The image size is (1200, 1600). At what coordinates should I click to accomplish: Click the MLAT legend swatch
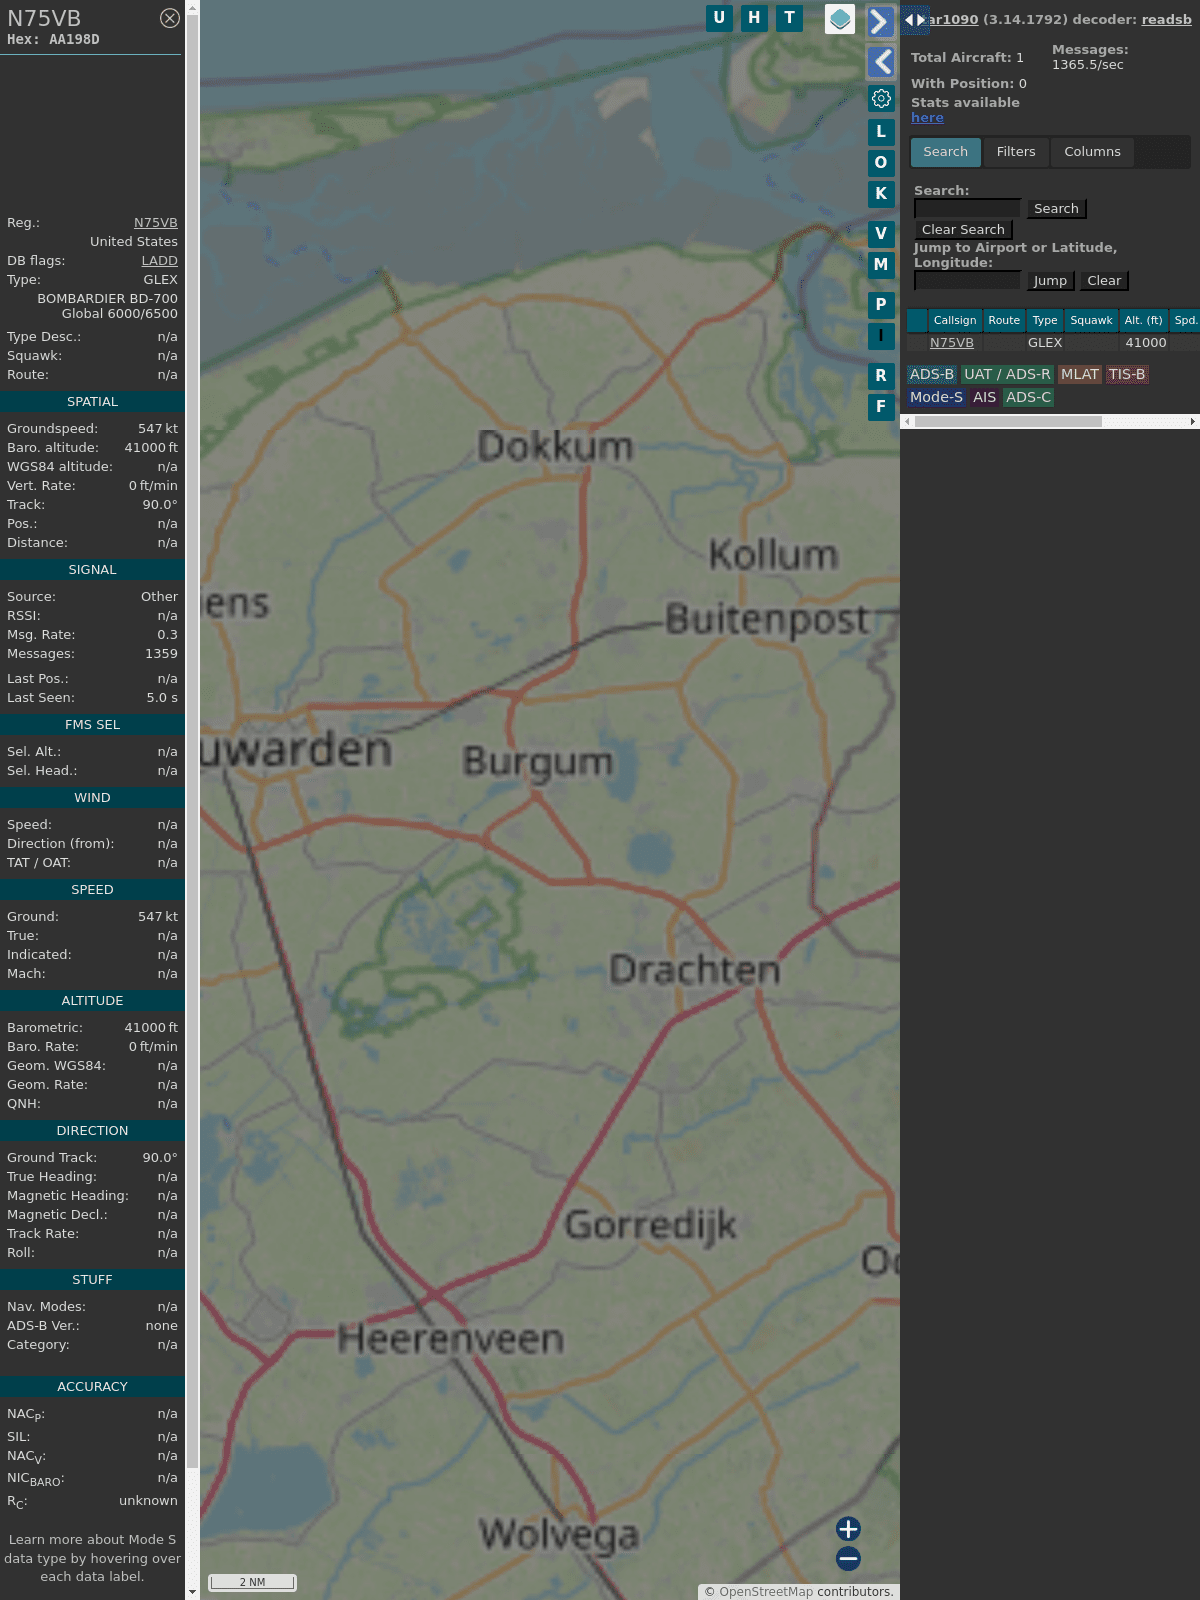[x=1080, y=374]
